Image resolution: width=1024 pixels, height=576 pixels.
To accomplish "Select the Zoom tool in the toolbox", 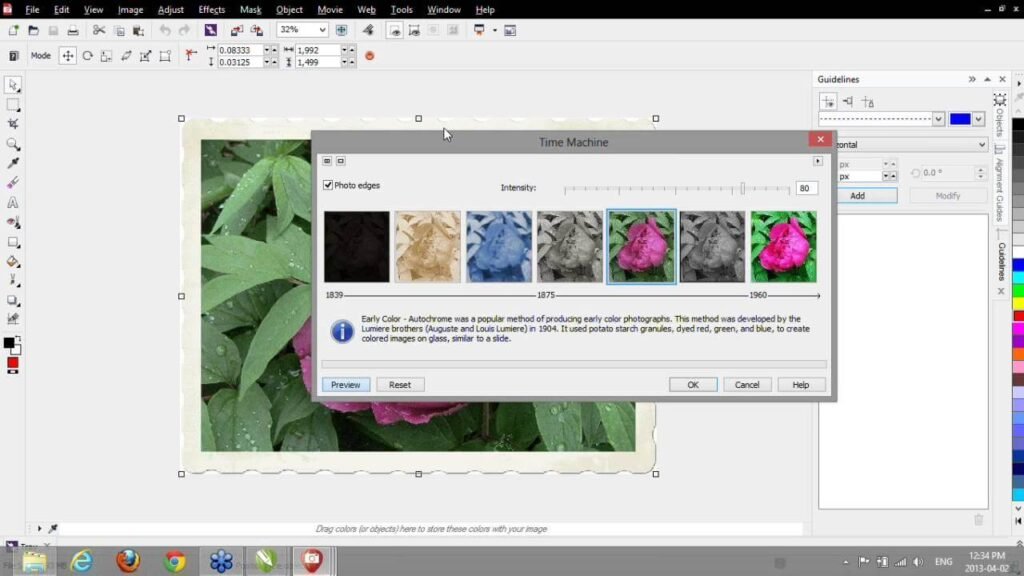I will pyautogui.click(x=12, y=144).
